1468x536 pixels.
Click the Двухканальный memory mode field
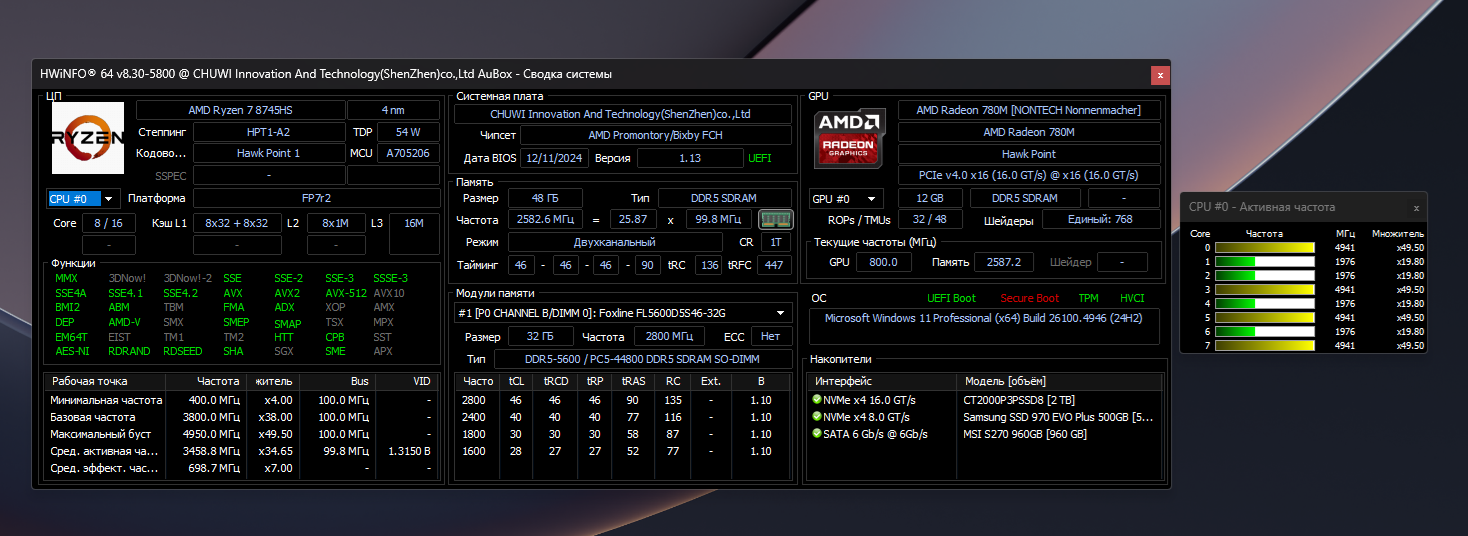click(x=615, y=242)
